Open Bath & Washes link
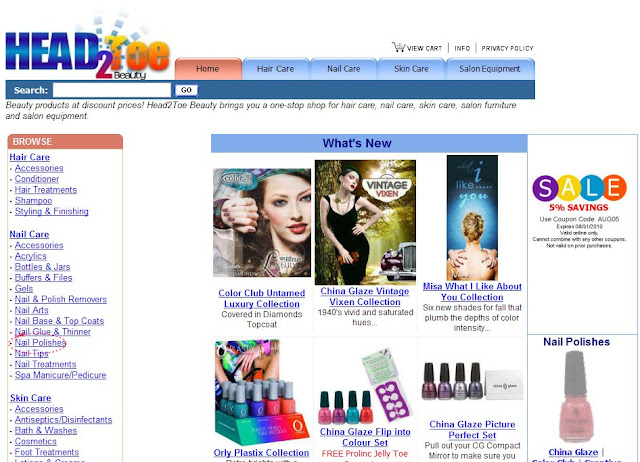Screen dimensions: 640x462 point(46,431)
